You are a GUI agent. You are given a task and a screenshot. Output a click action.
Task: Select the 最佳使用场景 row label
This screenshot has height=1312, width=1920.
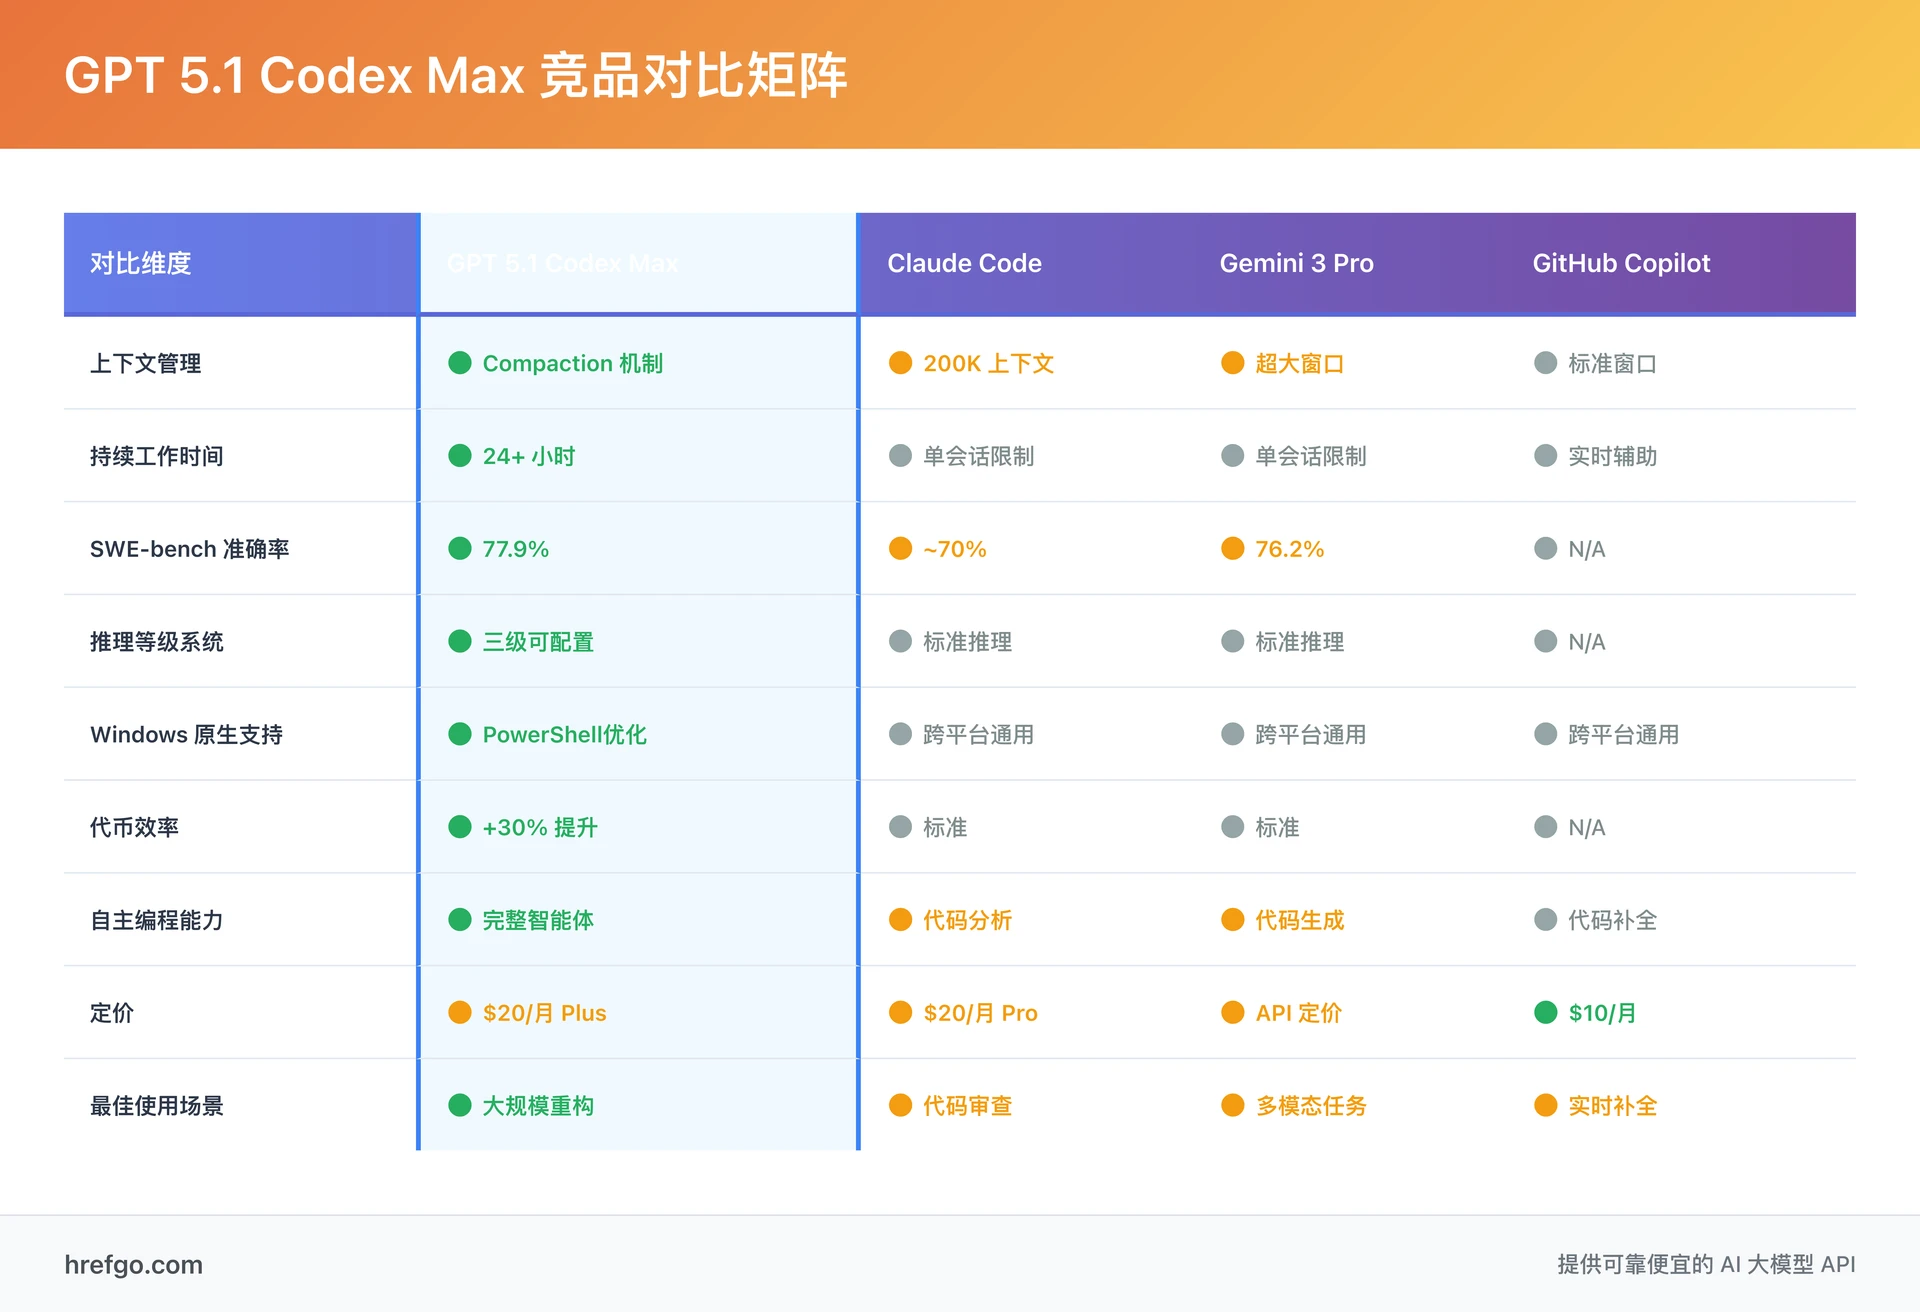(x=157, y=1105)
